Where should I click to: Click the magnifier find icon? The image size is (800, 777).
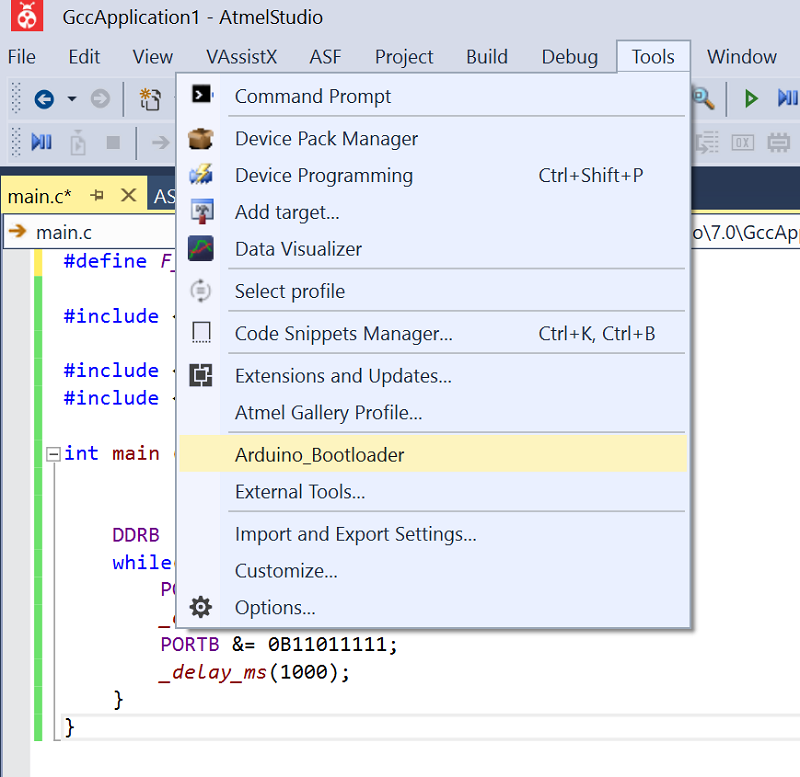[704, 98]
